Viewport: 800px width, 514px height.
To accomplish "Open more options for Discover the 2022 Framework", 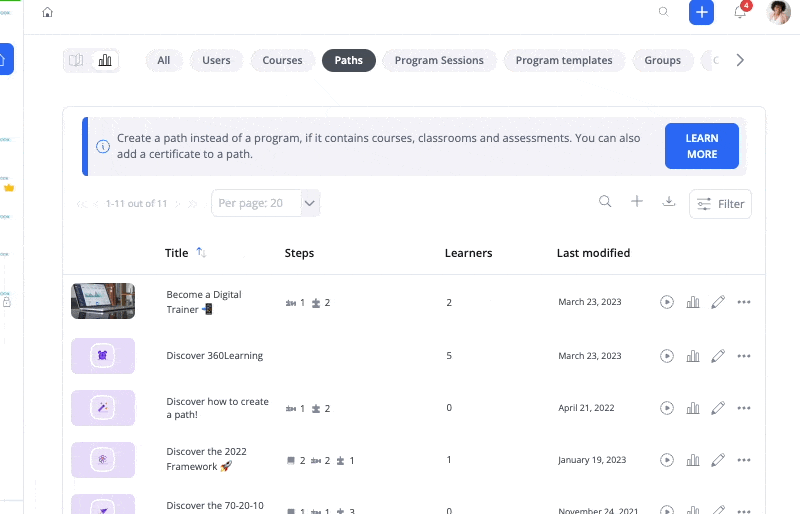I will click(x=744, y=460).
